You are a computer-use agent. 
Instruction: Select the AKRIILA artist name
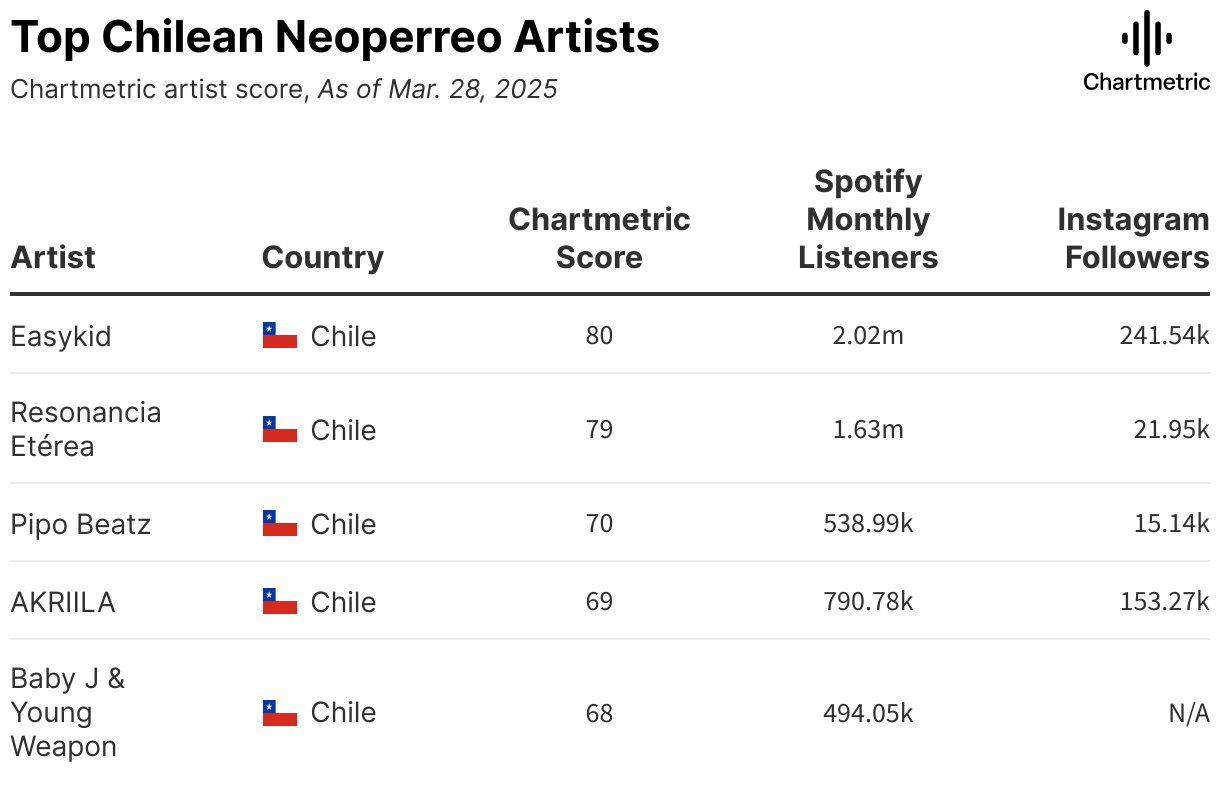coord(63,602)
